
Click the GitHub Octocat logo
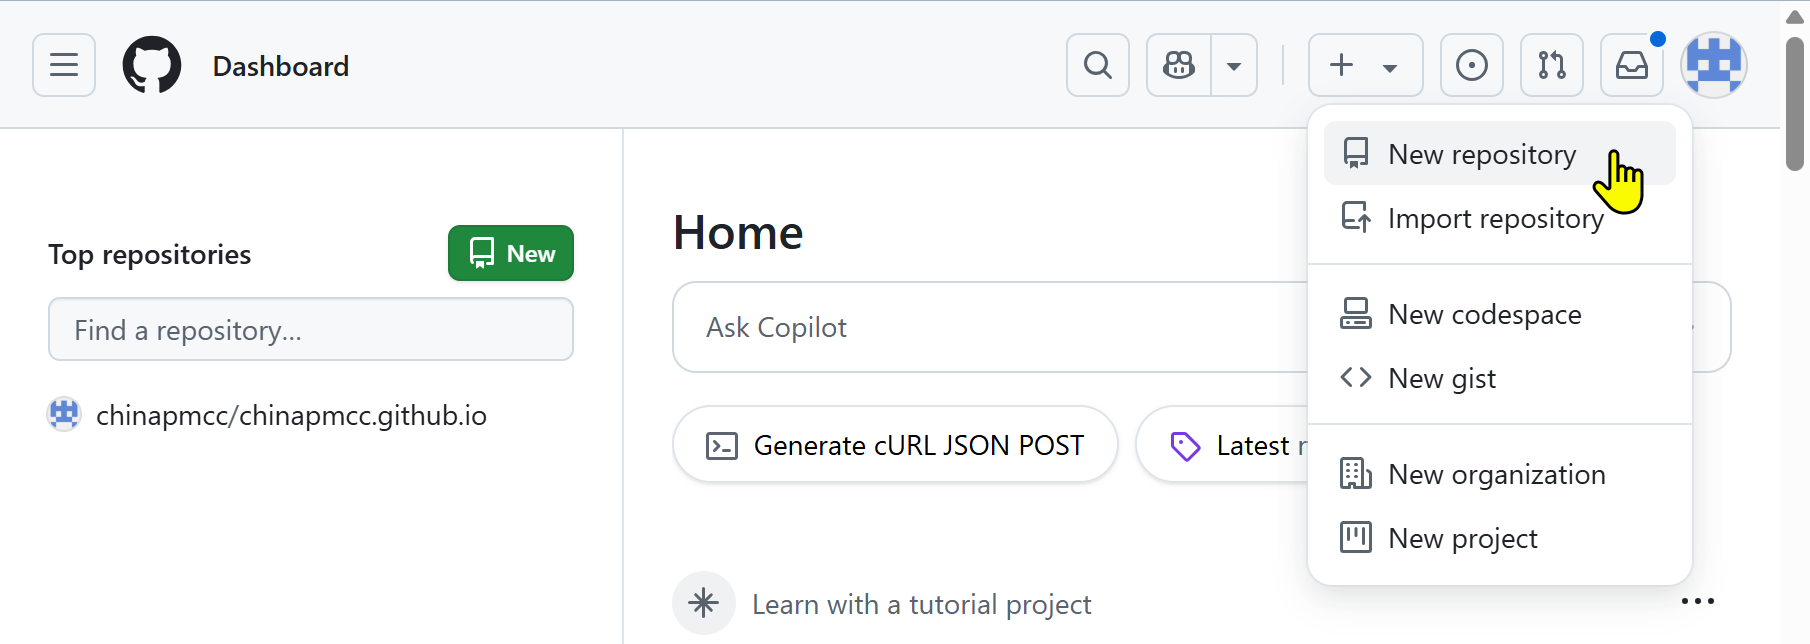pyautogui.click(x=152, y=65)
